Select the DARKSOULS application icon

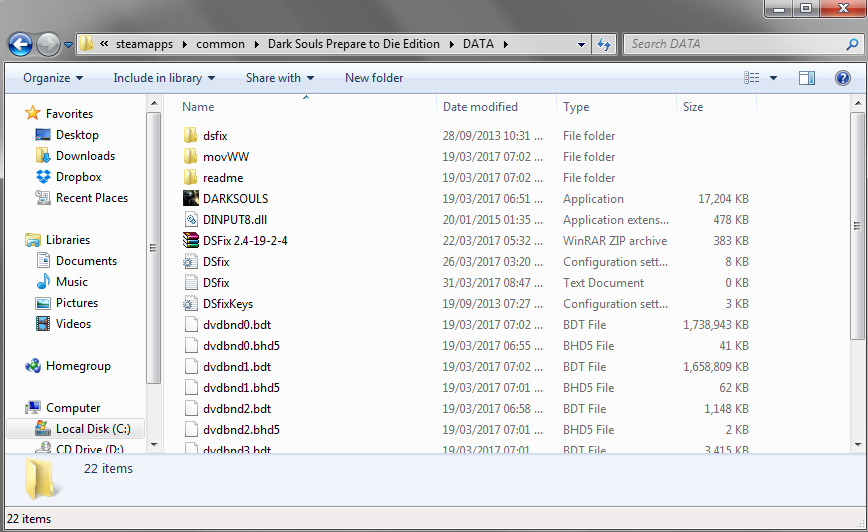pos(190,198)
